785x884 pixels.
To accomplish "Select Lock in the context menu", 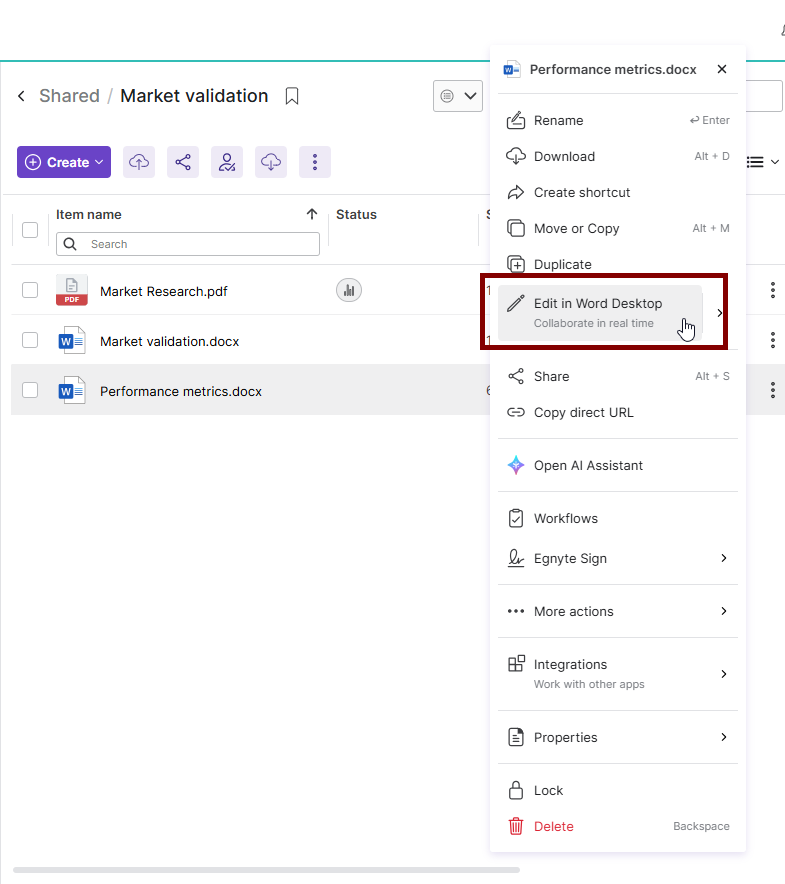I will click(618, 790).
